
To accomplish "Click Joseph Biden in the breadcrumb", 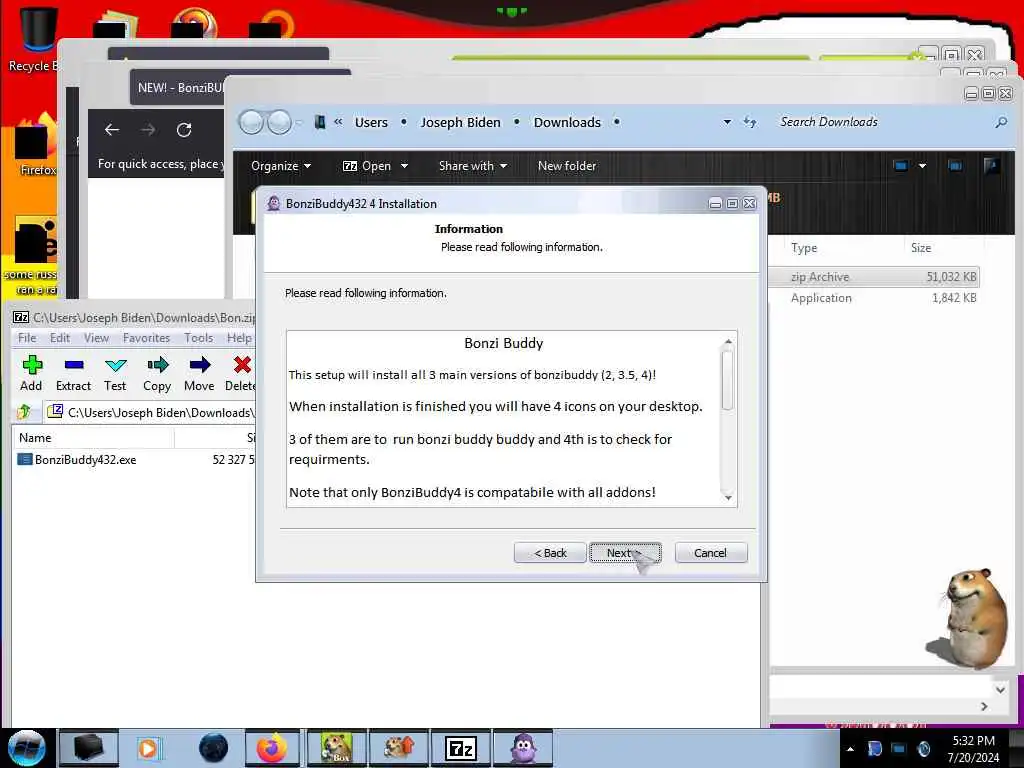I will pyautogui.click(x=460, y=122).
